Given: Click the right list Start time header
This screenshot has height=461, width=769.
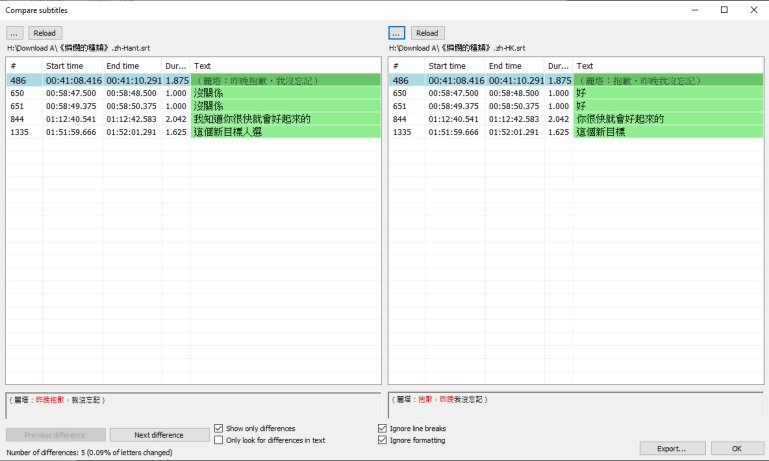Looking at the screenshot, I should [x=455, y=66].
